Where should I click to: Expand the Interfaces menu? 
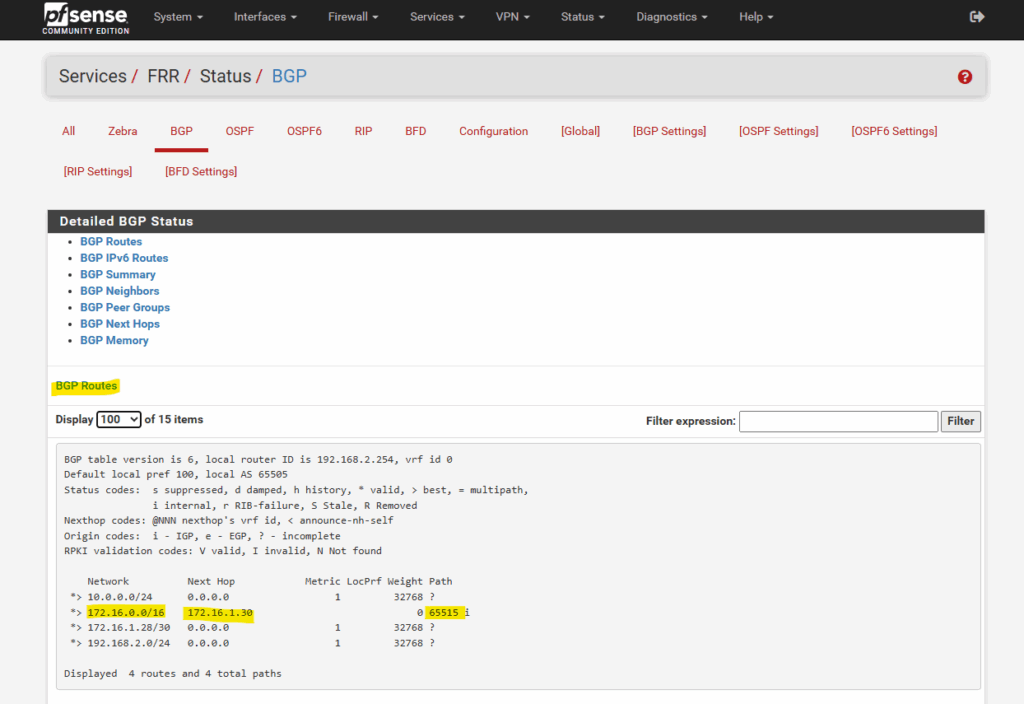pyautogui.click(x=265, y=17)
